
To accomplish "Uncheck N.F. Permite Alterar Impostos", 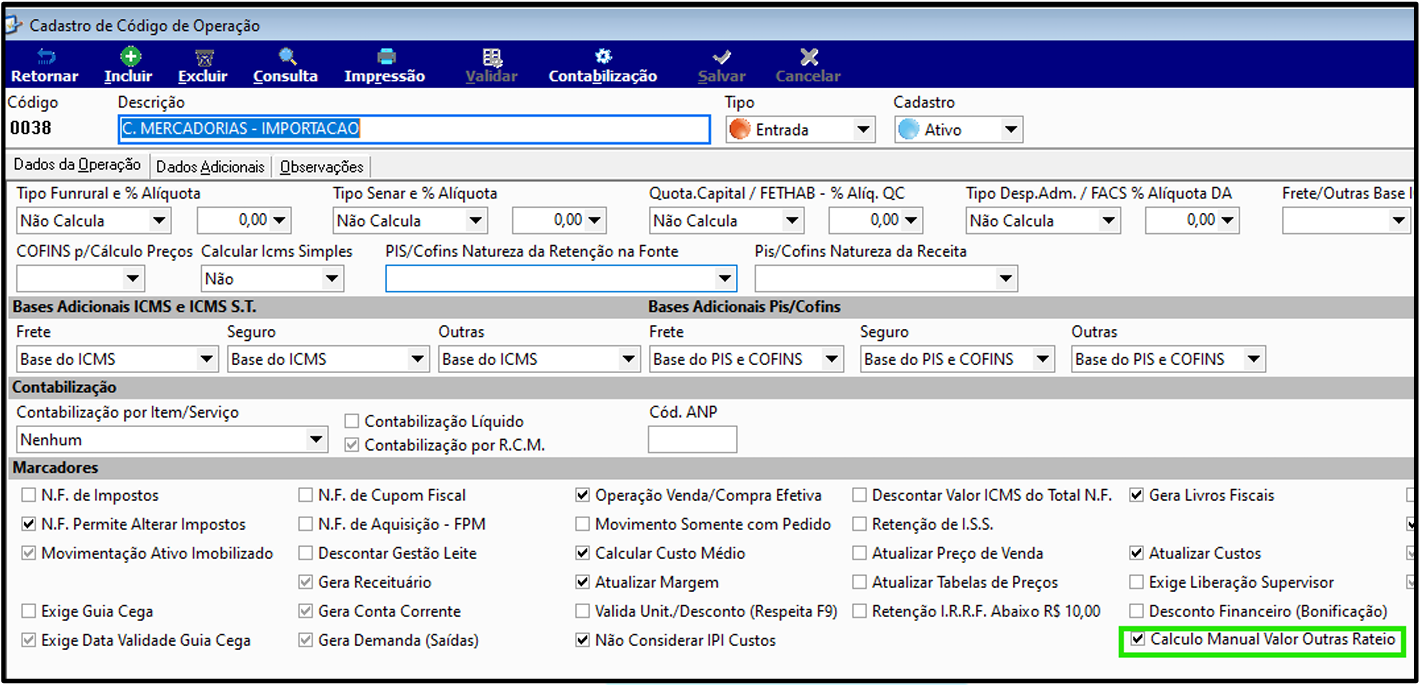I will coord(28,524).
